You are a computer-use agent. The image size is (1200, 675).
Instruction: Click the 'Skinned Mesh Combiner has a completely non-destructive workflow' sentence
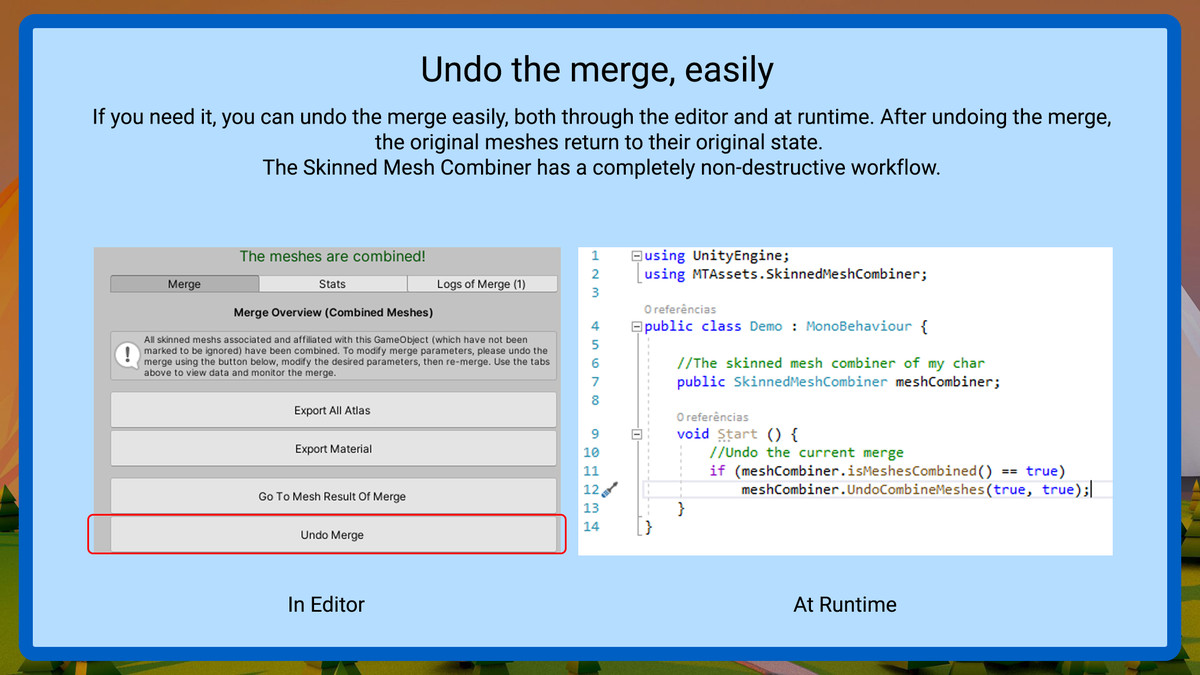coord(601,167)
